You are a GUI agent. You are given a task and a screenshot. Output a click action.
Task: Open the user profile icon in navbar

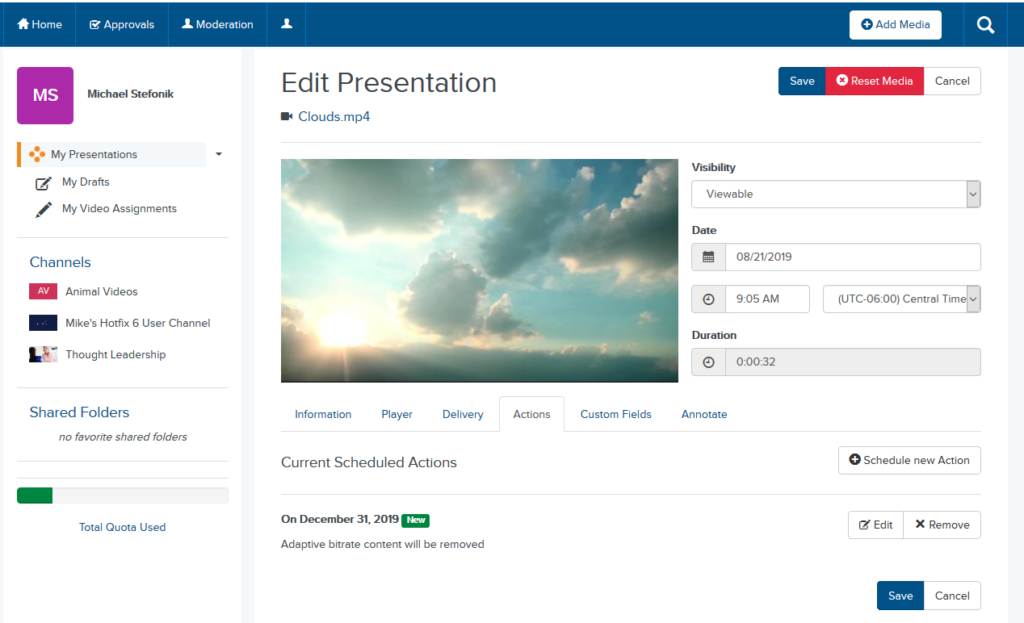286,24
